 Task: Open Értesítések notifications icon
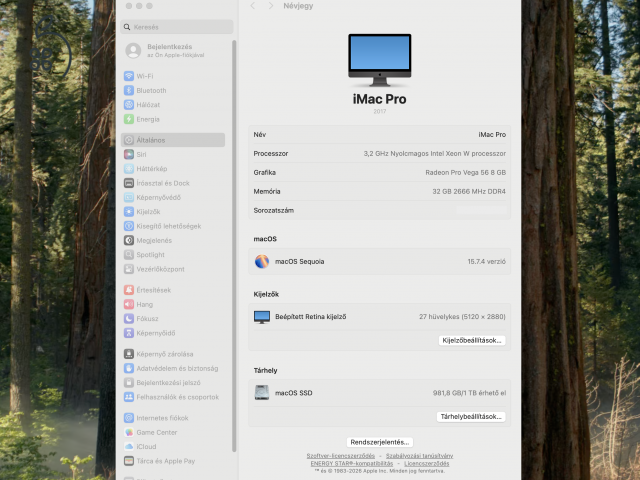point(129,290)
